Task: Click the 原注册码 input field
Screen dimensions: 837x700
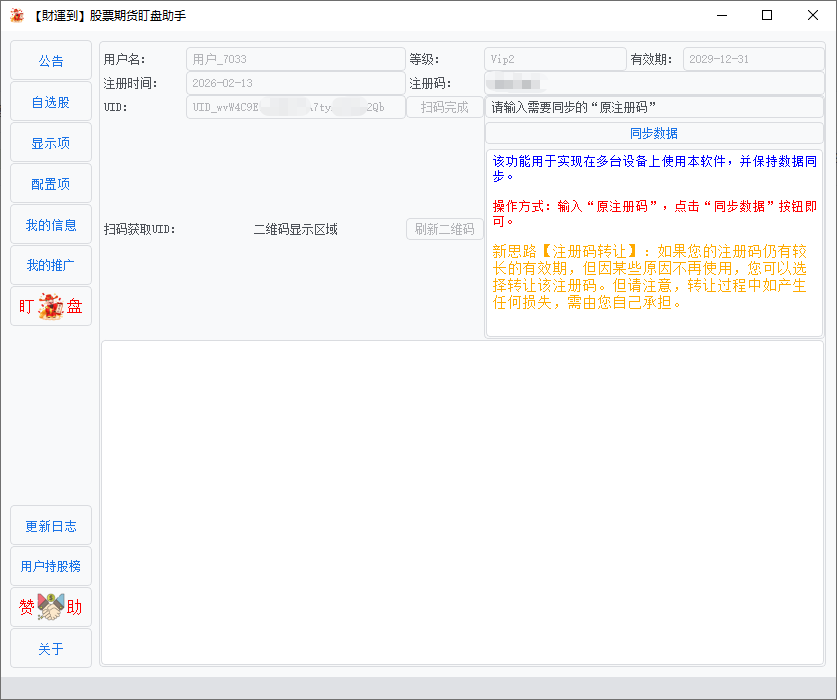Action: tap(654, 107)
